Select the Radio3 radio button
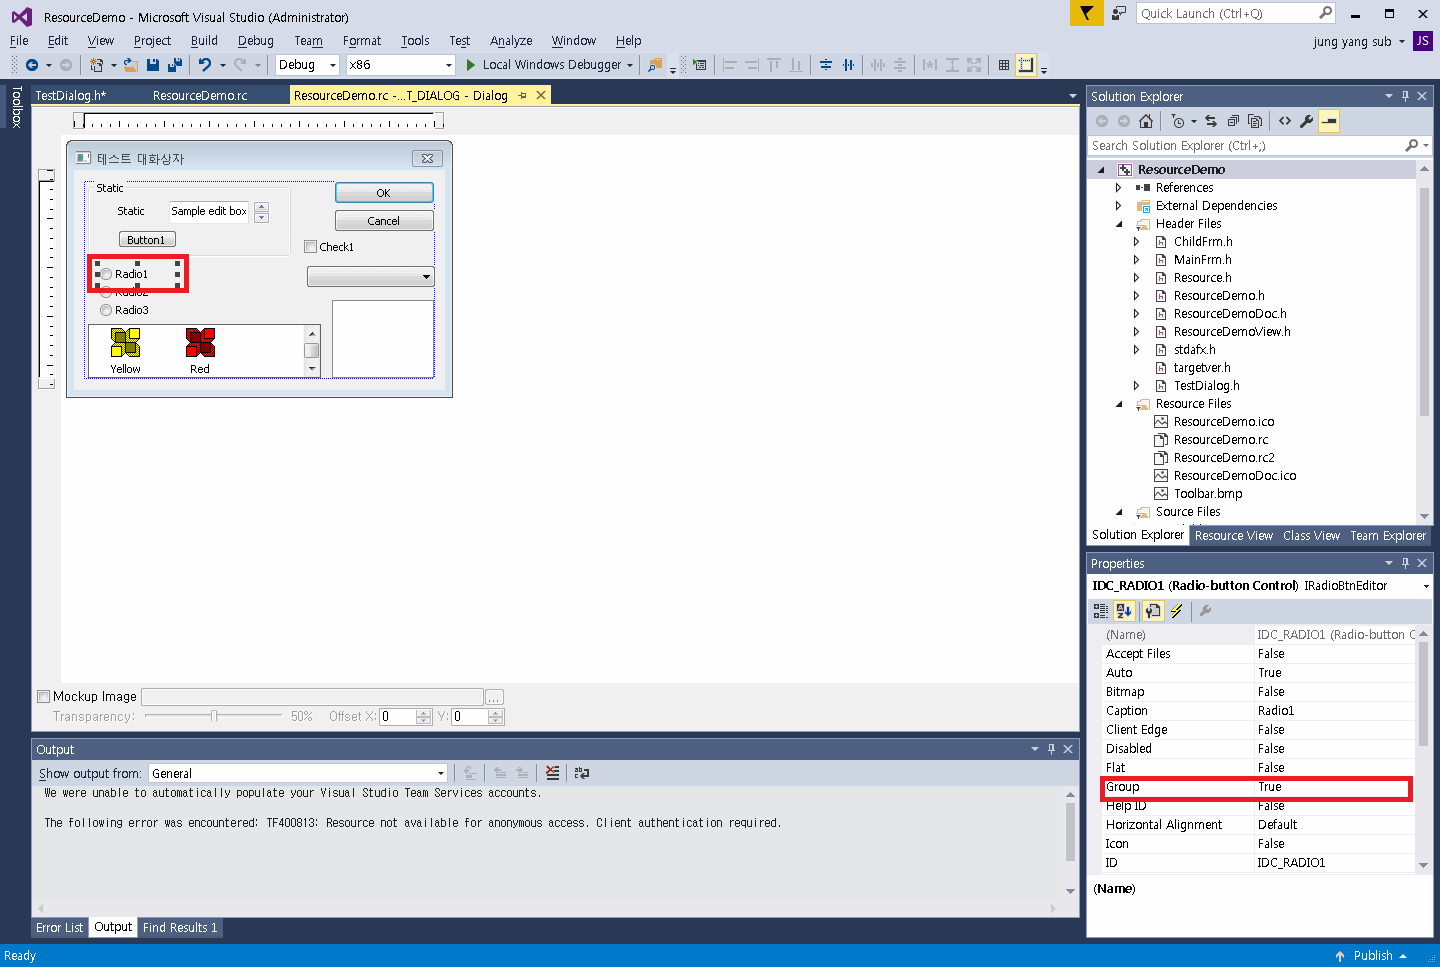The height and width of the screenshot is (967, 1440). [x=106, y=310]
